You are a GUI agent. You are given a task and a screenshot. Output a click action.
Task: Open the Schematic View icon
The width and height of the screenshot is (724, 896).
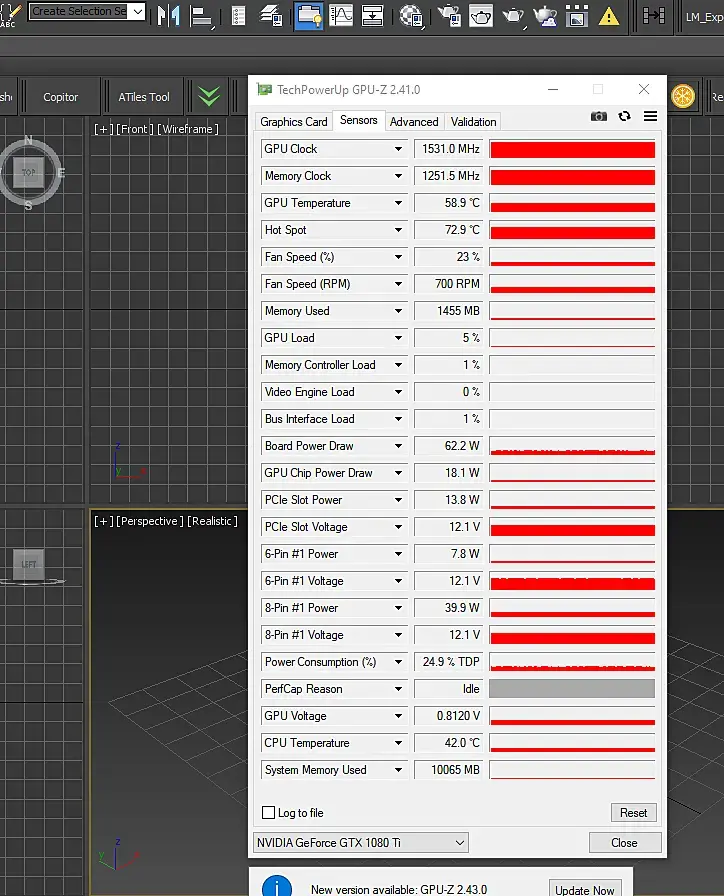point(373,15)
